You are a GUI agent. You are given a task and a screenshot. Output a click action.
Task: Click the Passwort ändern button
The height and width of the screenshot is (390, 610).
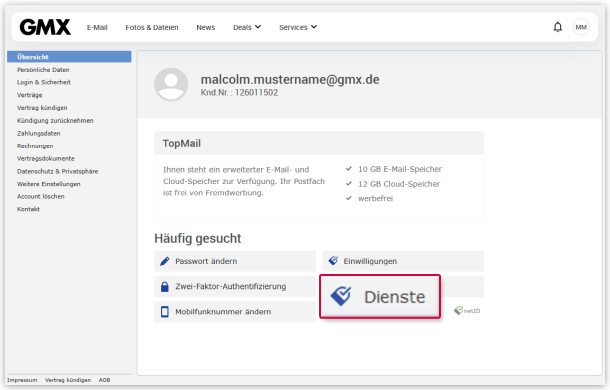pos(235,261)
